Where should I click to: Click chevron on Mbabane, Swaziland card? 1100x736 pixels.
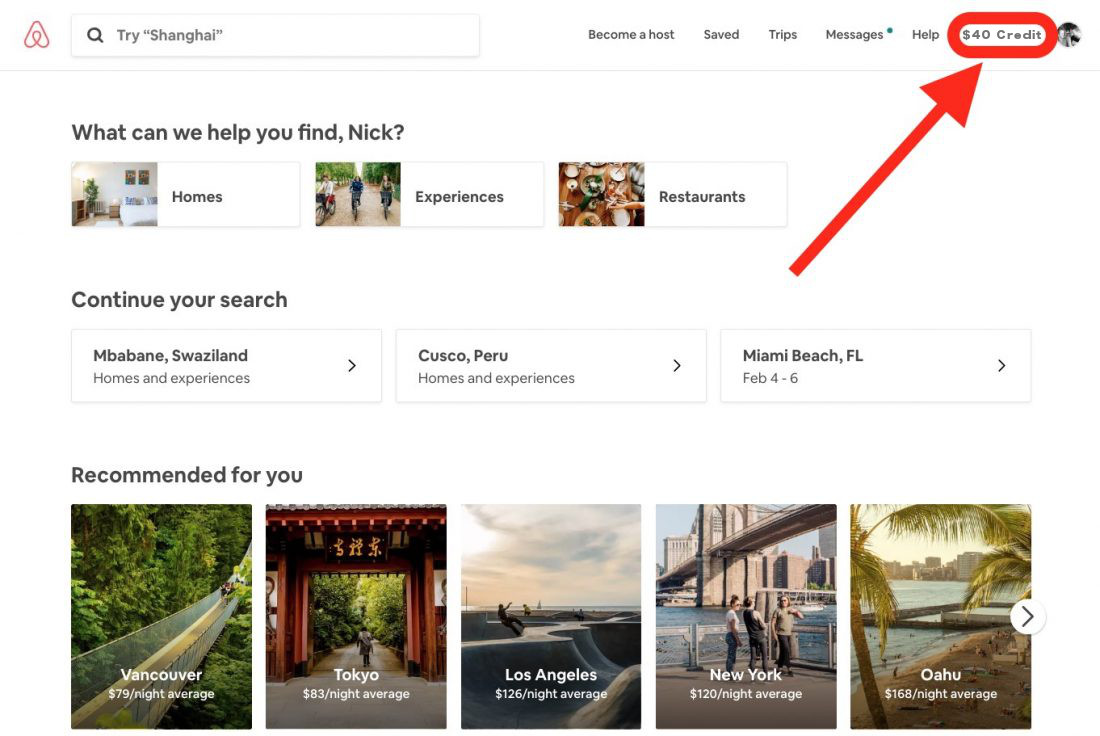coord(352,366)
